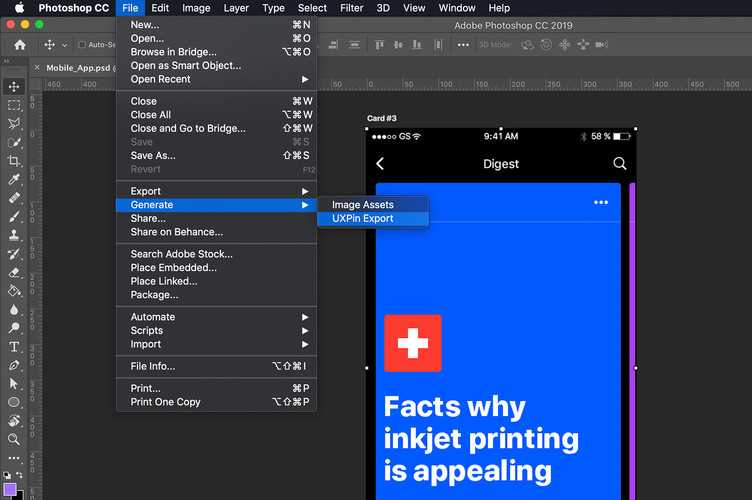Screen dimensions: 752x500
Task: Open the Apple menu
Action: (19, 8)
